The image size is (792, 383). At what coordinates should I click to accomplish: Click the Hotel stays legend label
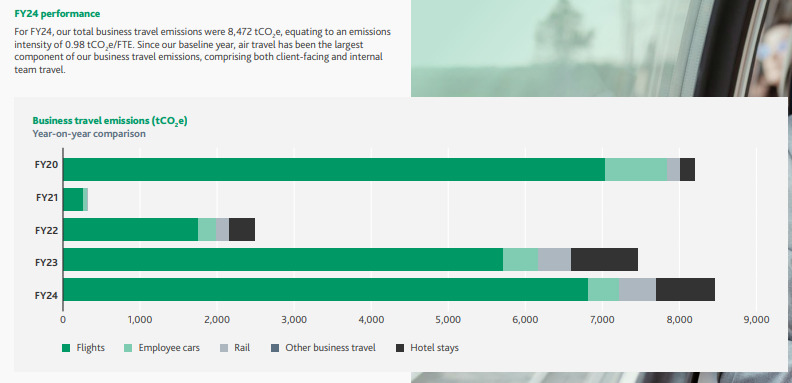tap(434, 348)
